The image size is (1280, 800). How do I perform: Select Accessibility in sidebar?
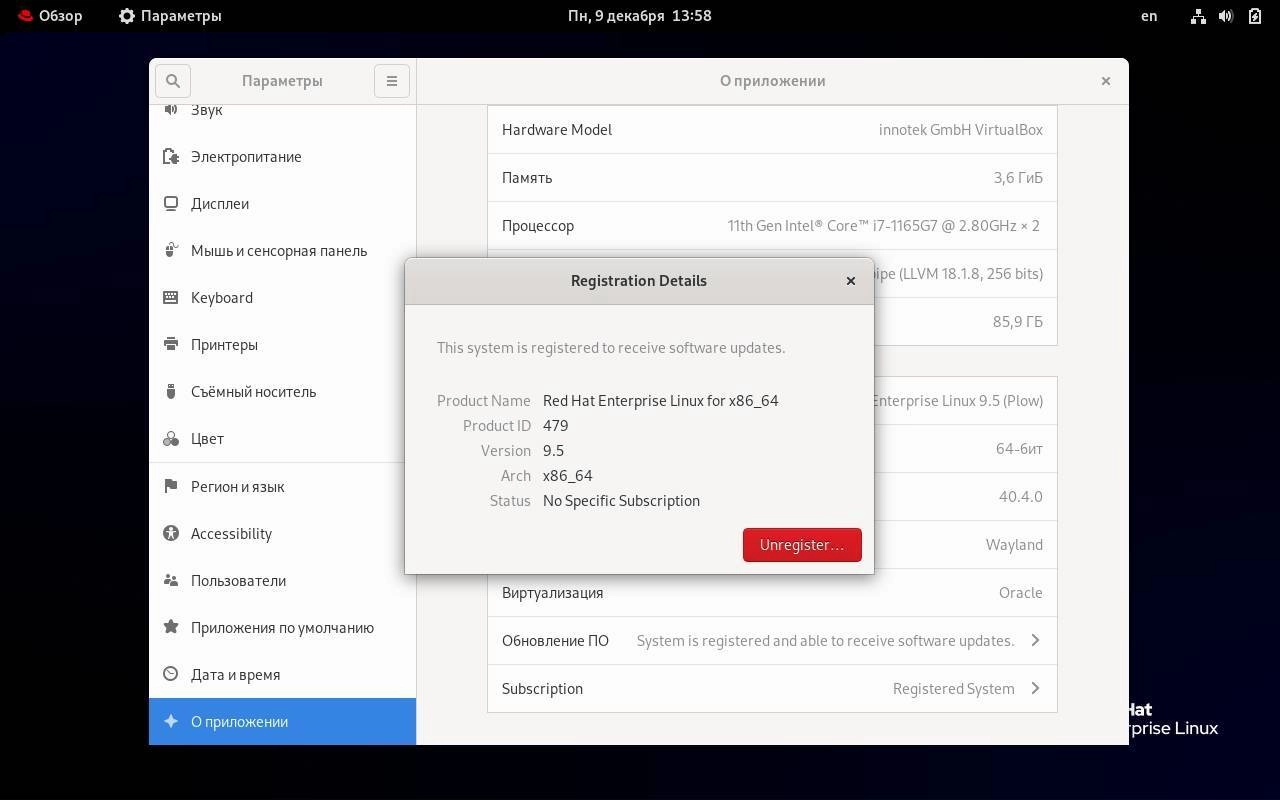[x=282, y=533]
